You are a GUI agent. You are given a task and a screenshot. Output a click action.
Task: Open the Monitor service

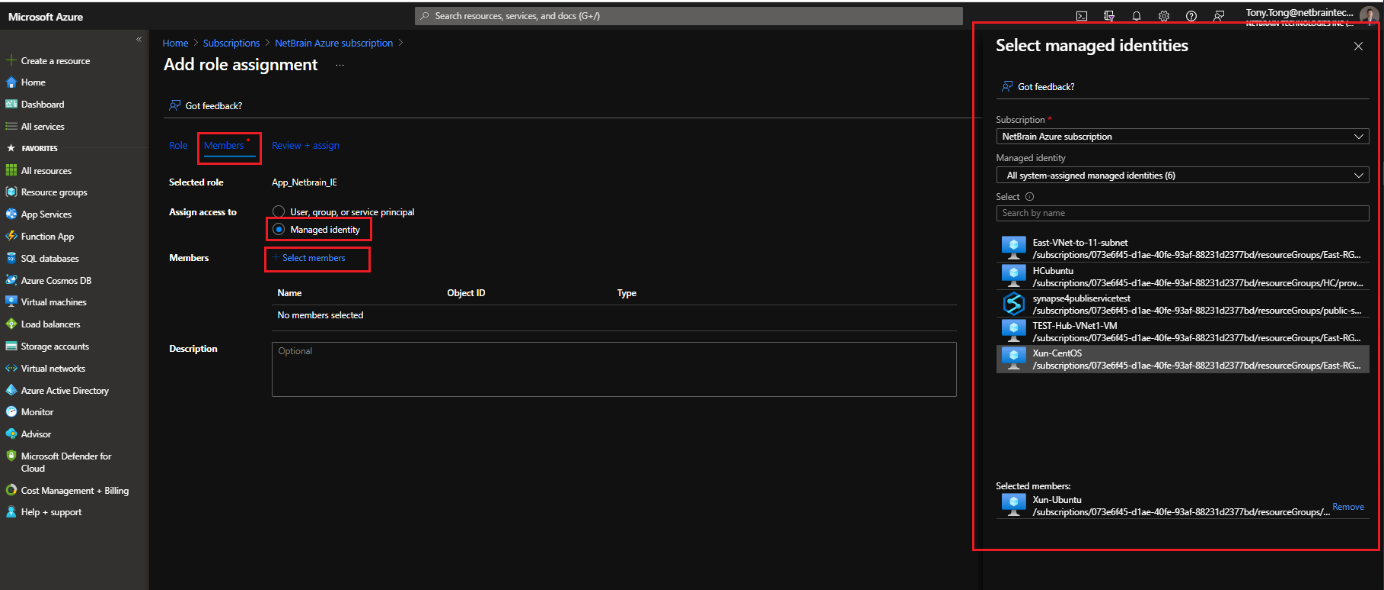[43, 411]
